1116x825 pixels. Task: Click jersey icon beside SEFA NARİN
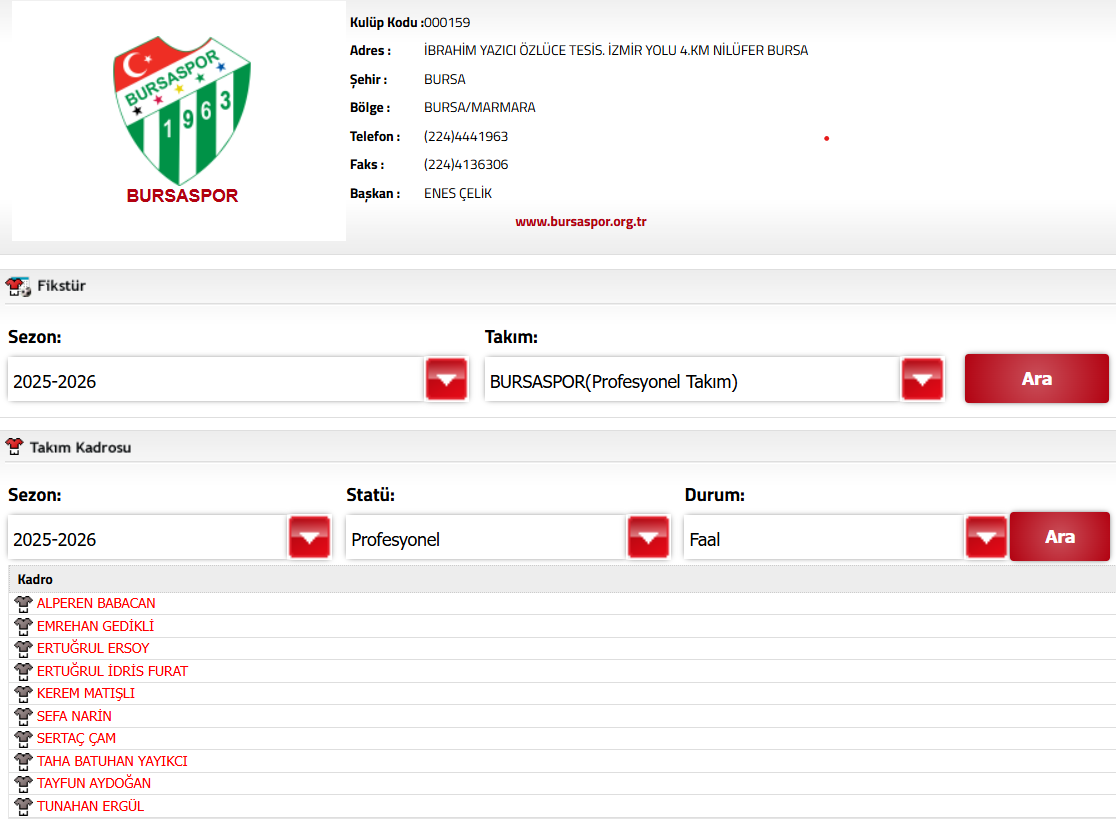pos(23,717)
